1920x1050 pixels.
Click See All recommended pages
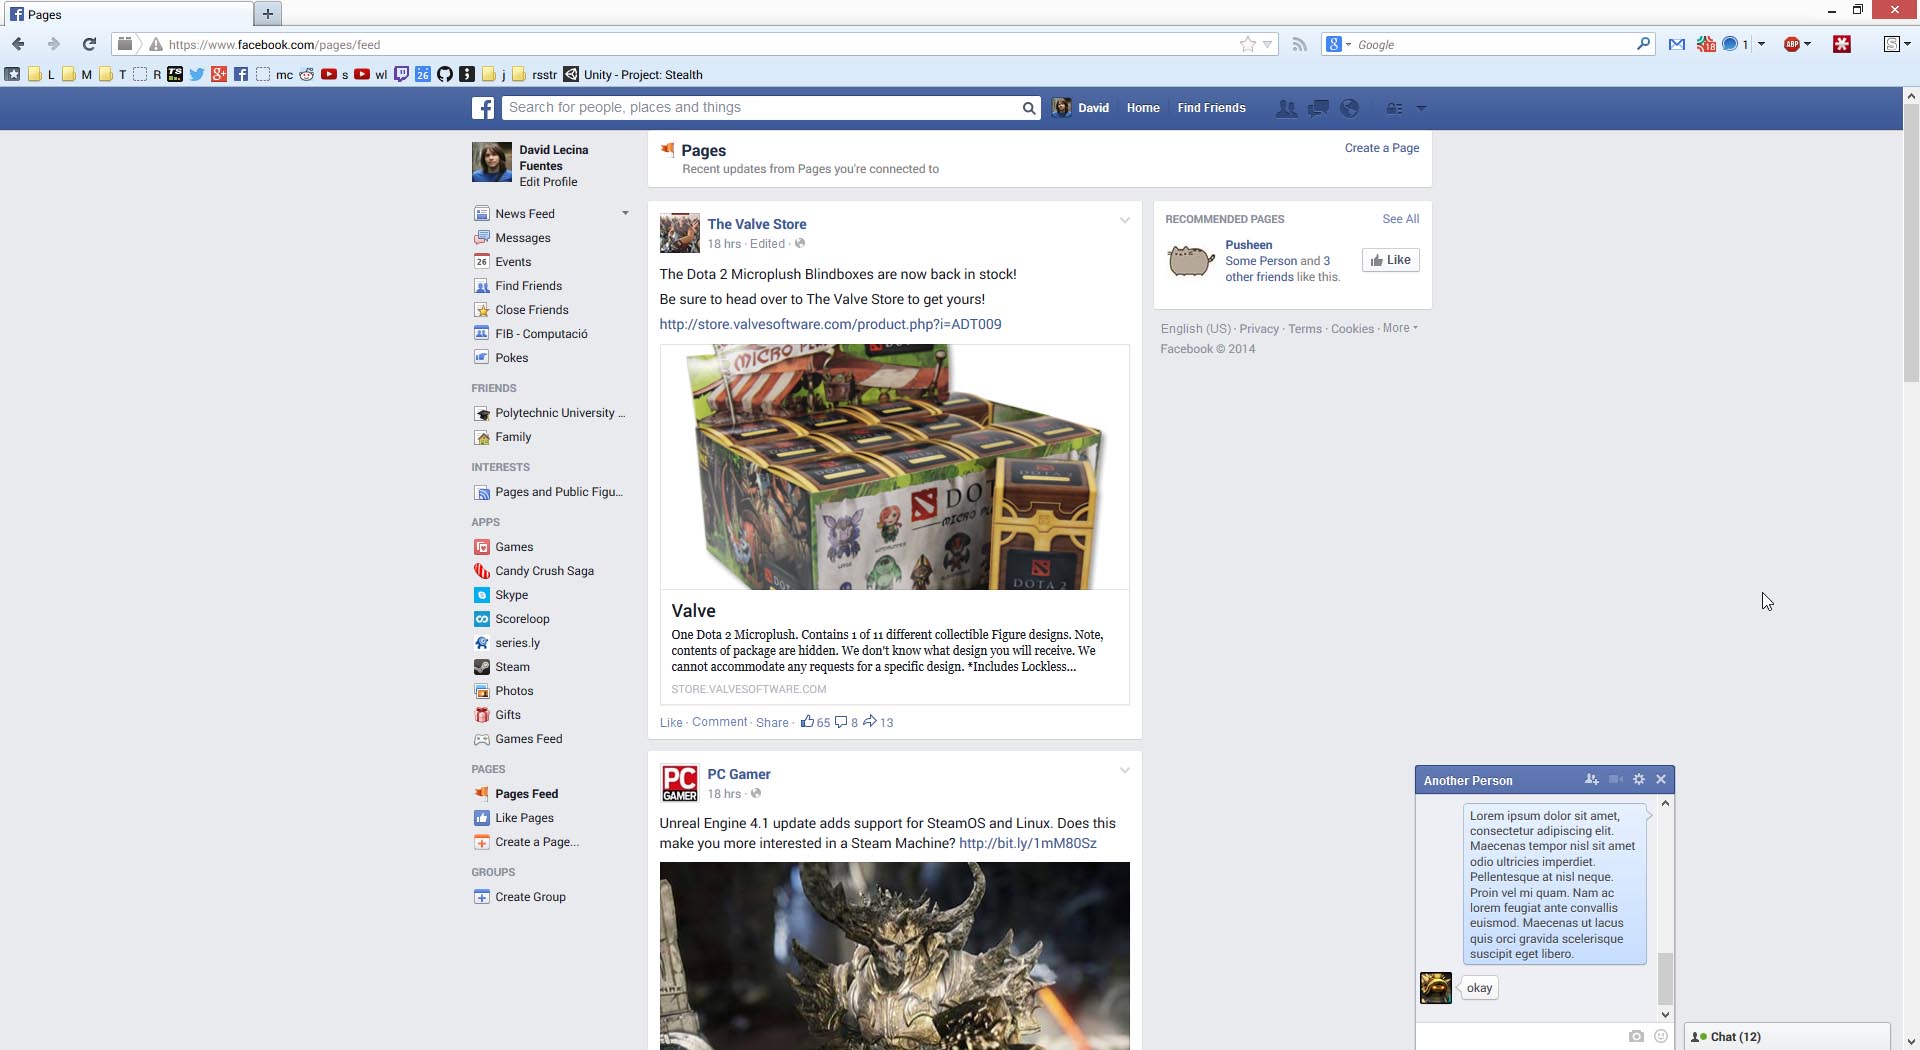[1400, 219]
